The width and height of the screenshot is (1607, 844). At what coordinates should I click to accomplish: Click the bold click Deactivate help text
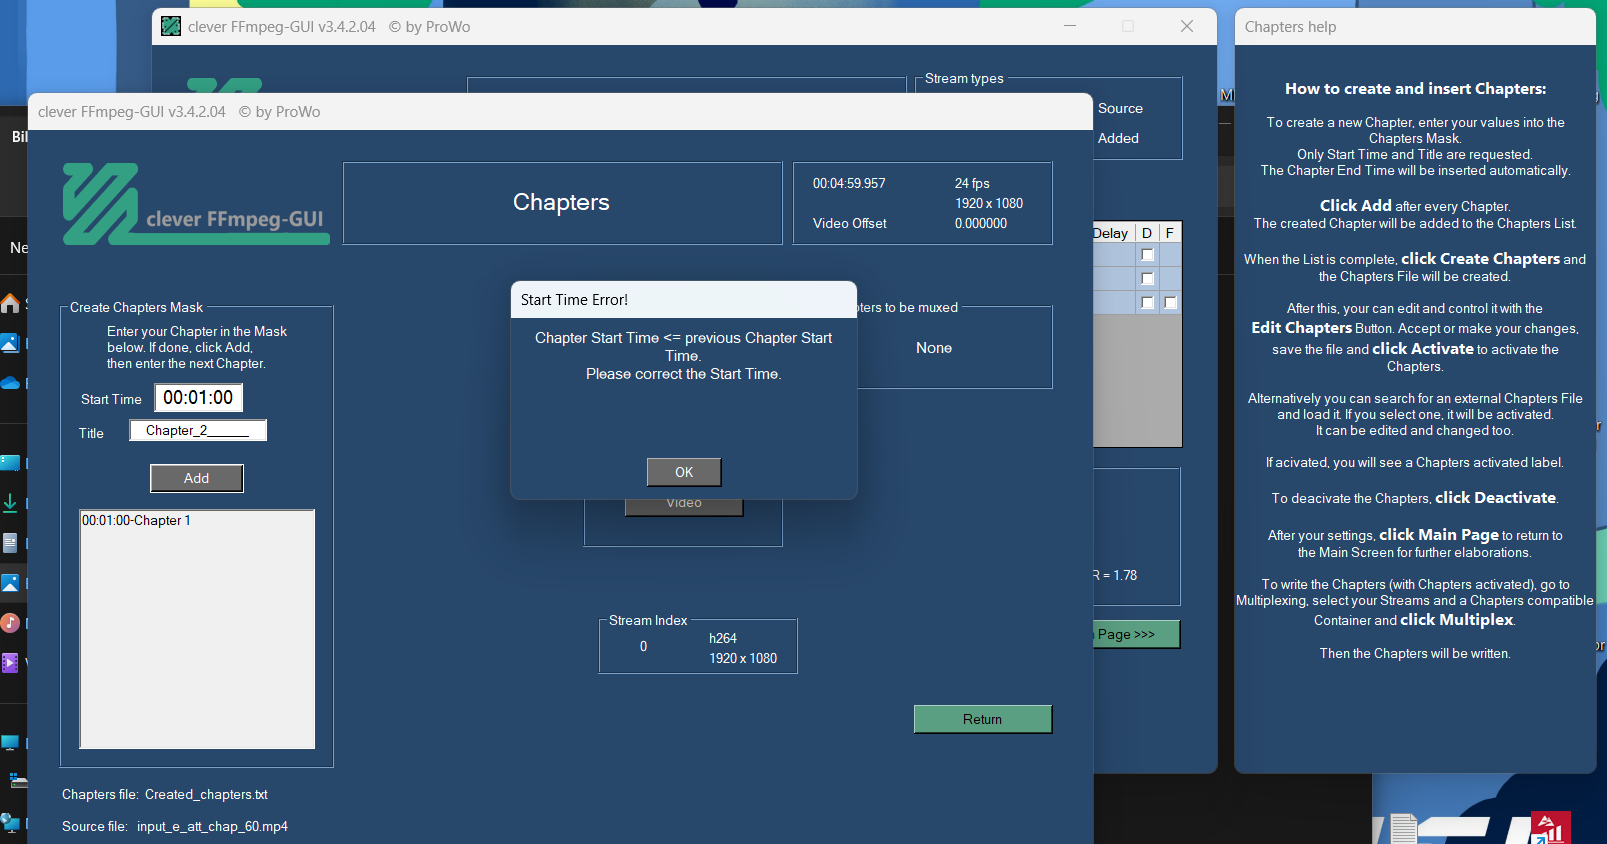1495,498
